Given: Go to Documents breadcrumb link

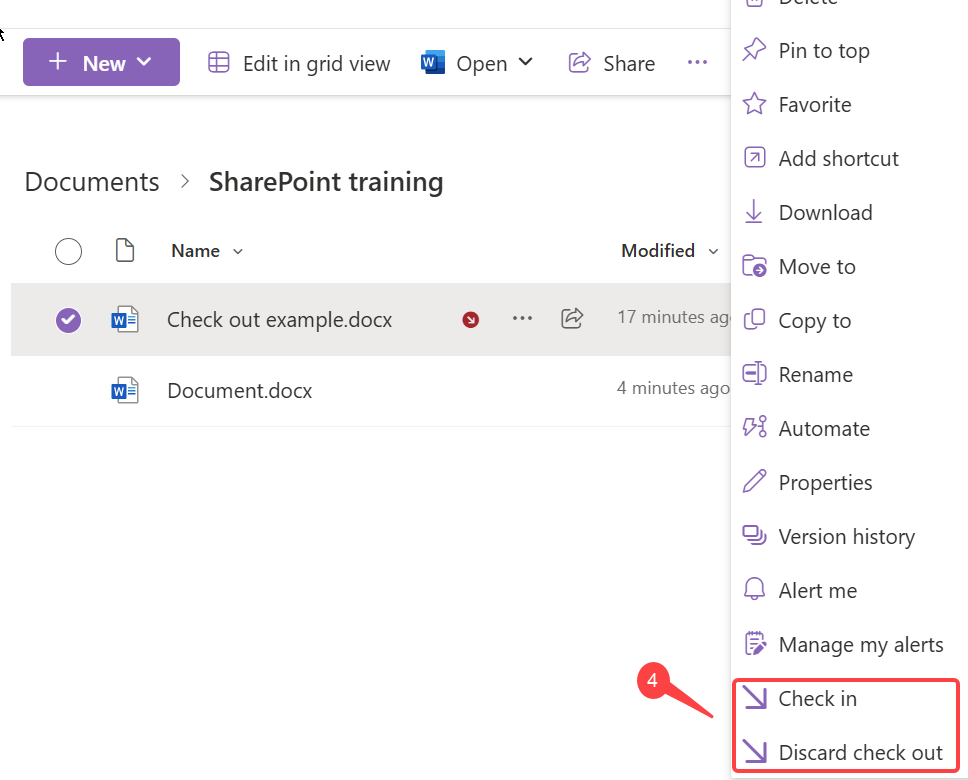Looking at the screenshot, I should [x=92, y=182].
